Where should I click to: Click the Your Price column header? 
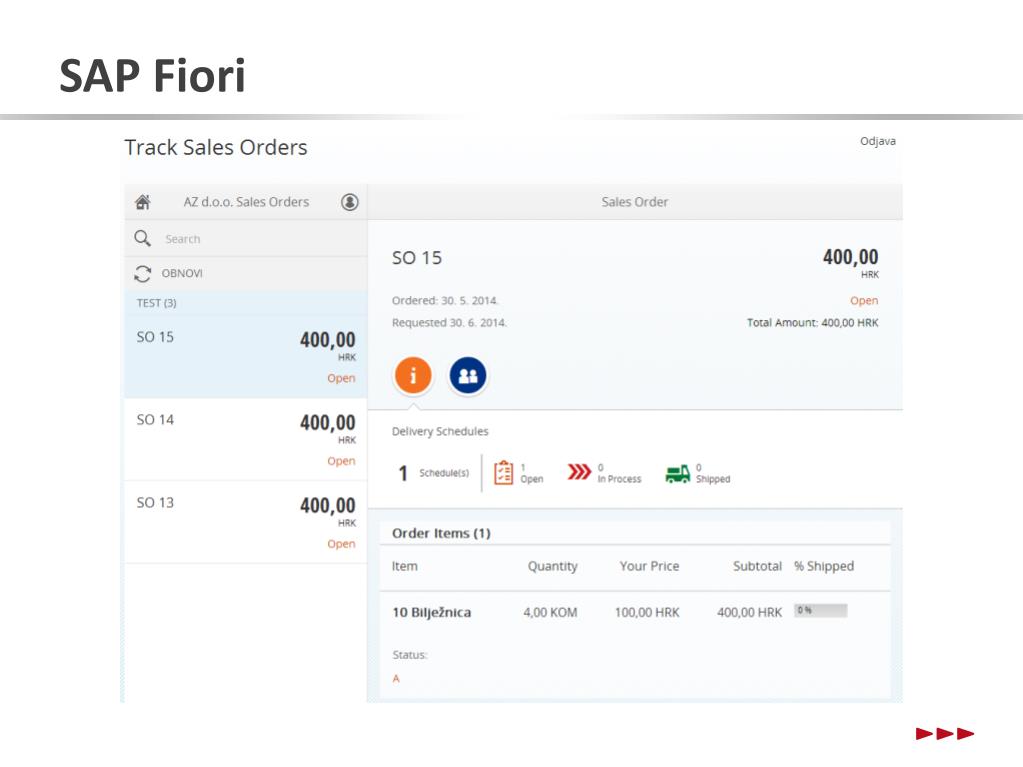(x=649, y=566)
